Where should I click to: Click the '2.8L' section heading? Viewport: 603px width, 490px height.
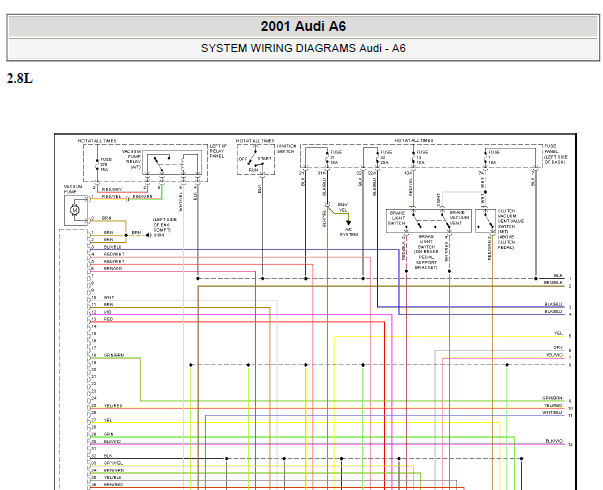pos(20,78)
